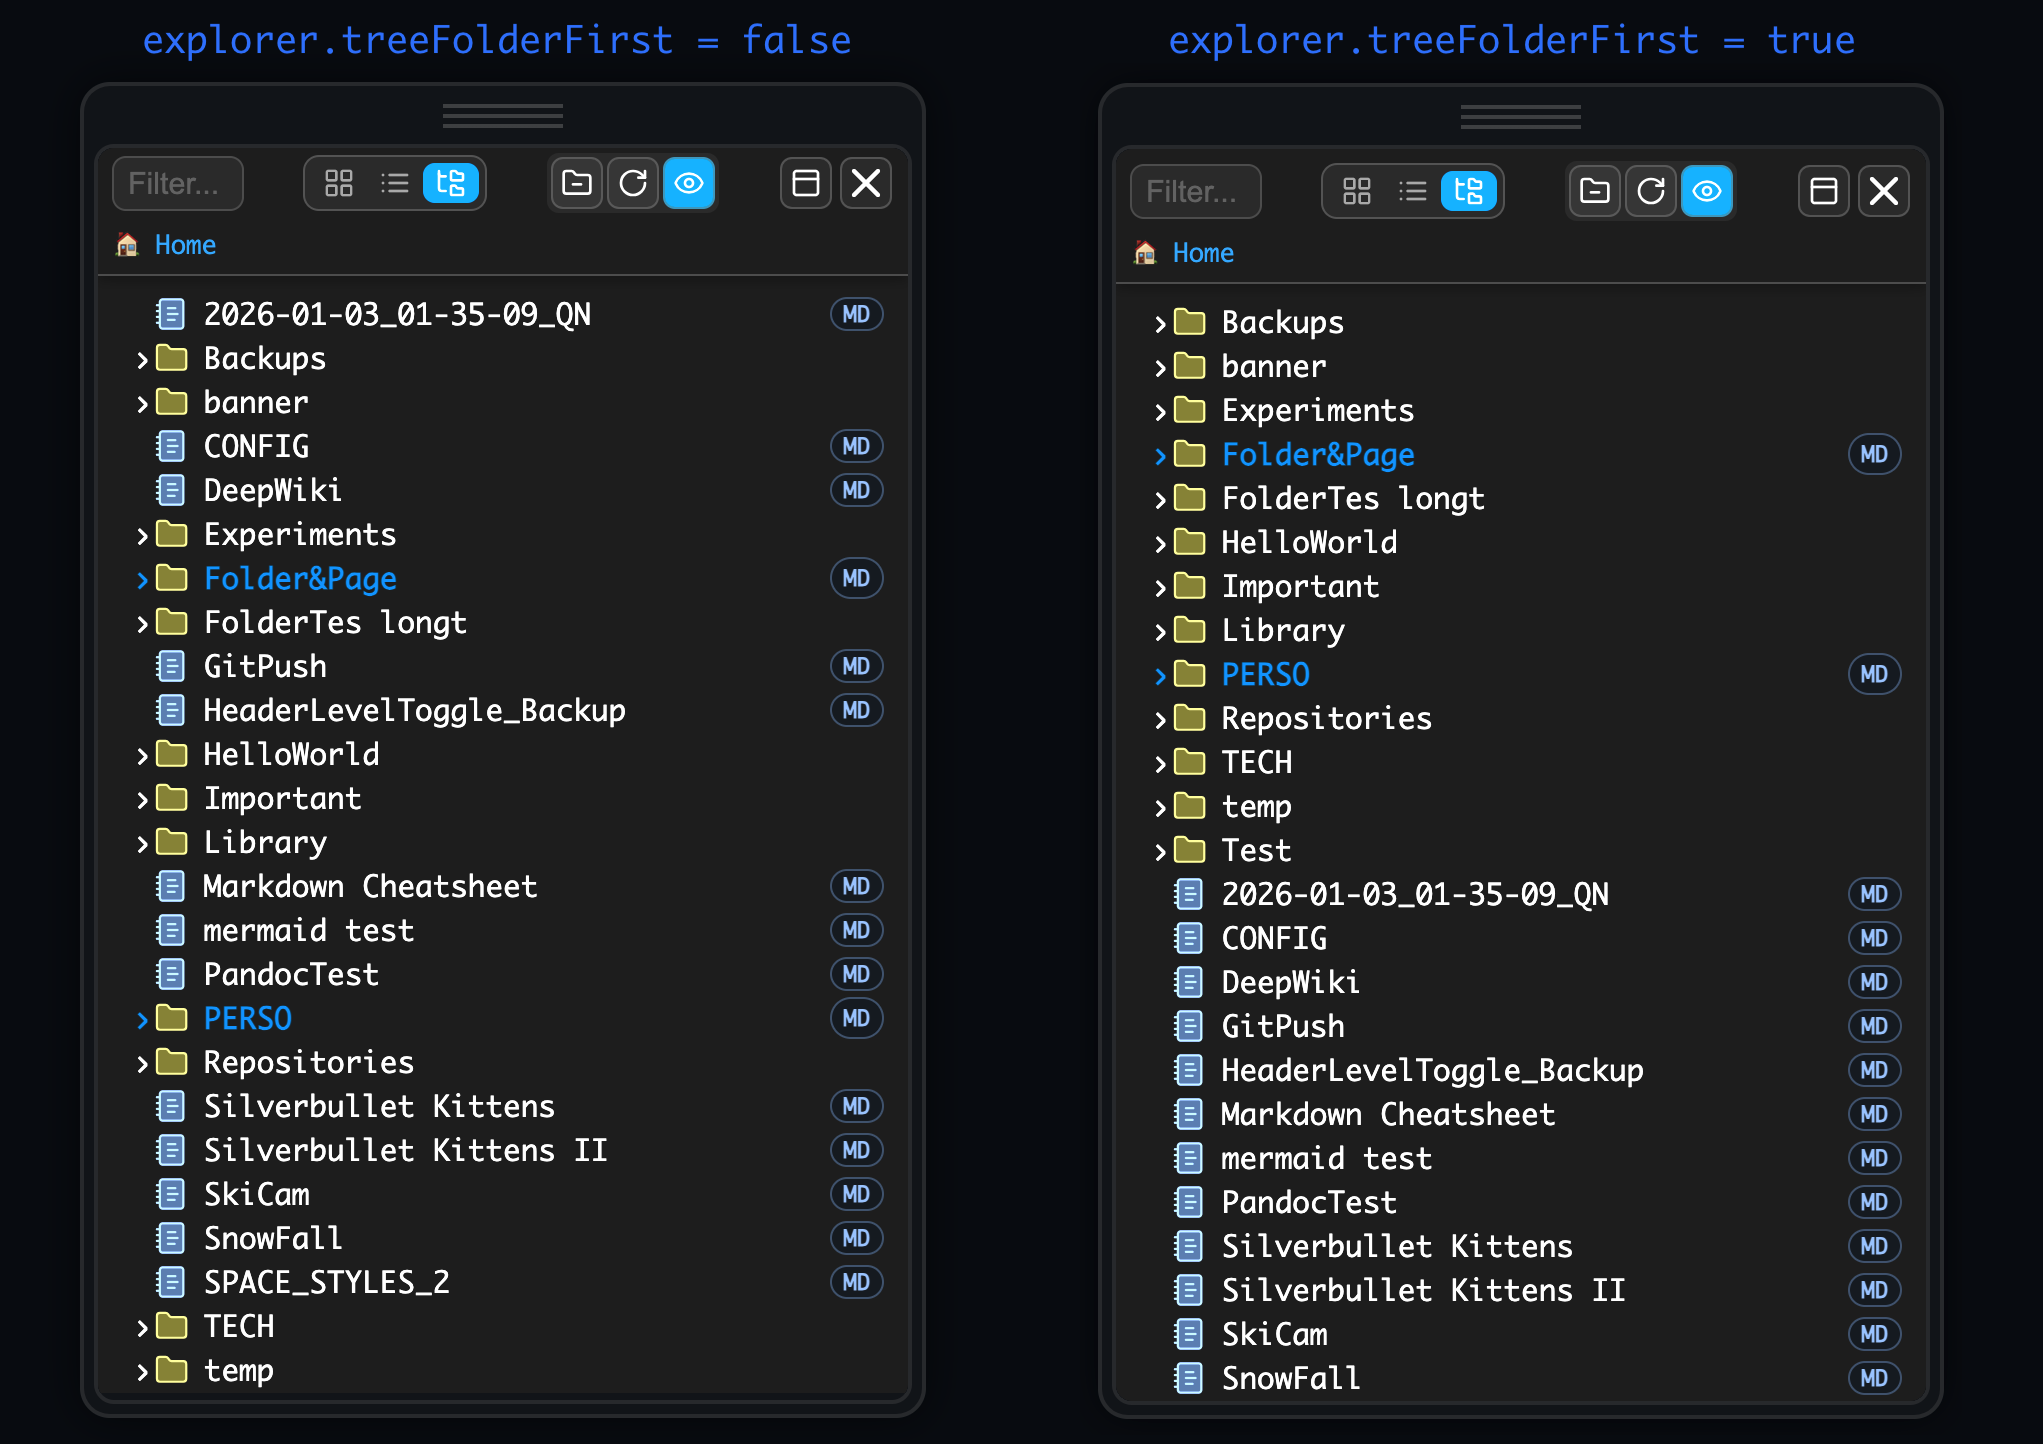
Task: Click new folder icon in right panel
Action: [1595, 191]
